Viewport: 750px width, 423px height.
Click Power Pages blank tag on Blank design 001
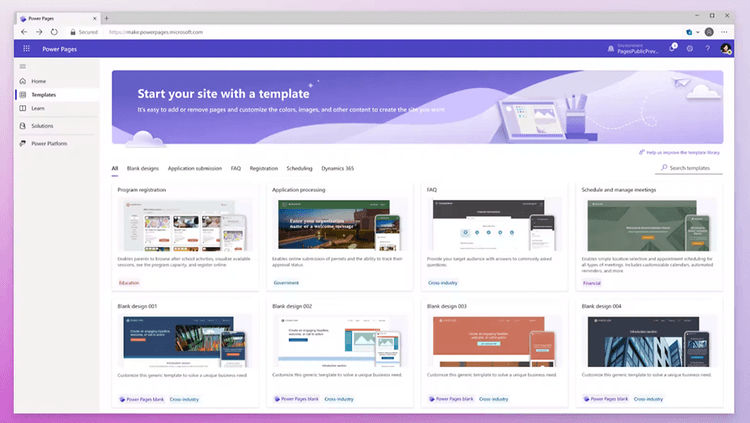coord(142,399)
